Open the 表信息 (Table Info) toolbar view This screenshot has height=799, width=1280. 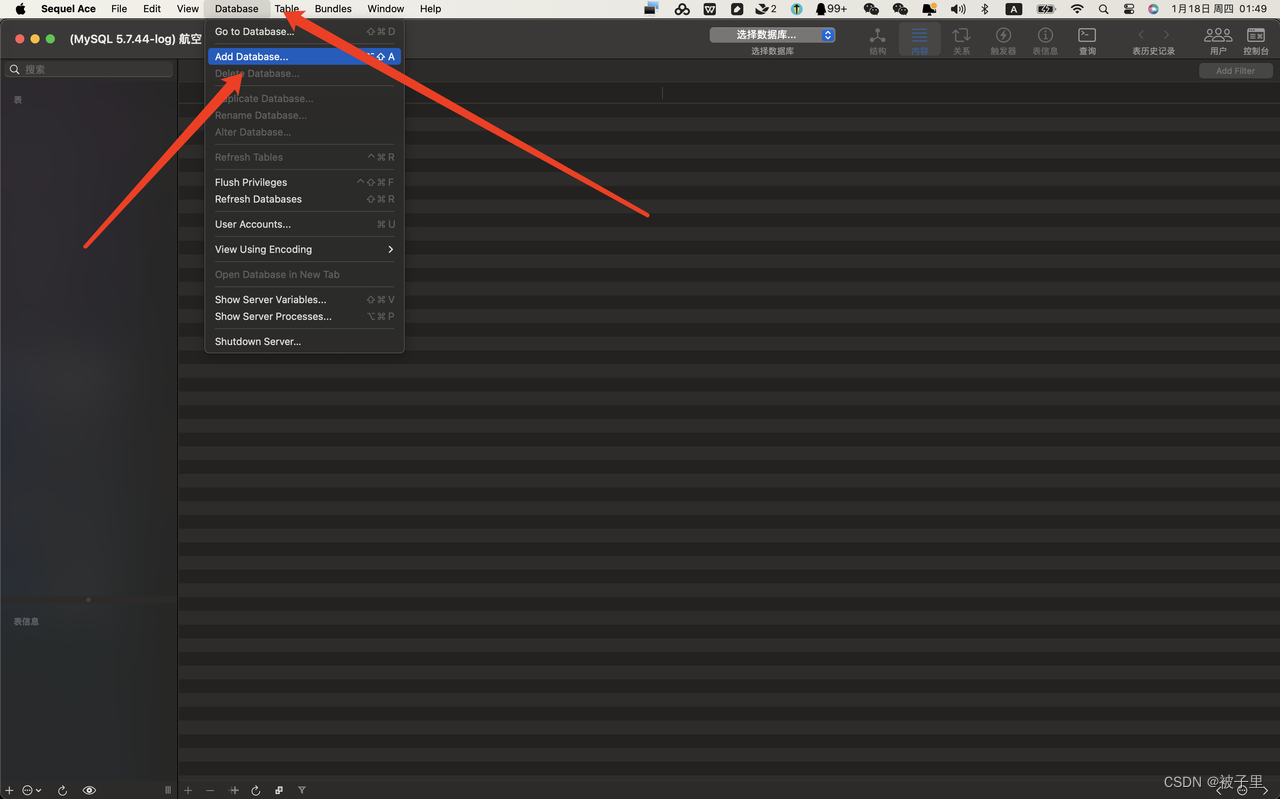[x=1045, y=40]
